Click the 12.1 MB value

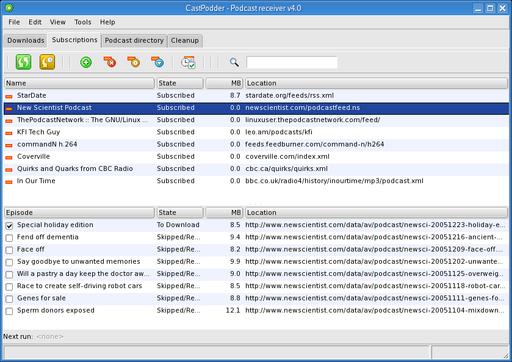(233, 311)
